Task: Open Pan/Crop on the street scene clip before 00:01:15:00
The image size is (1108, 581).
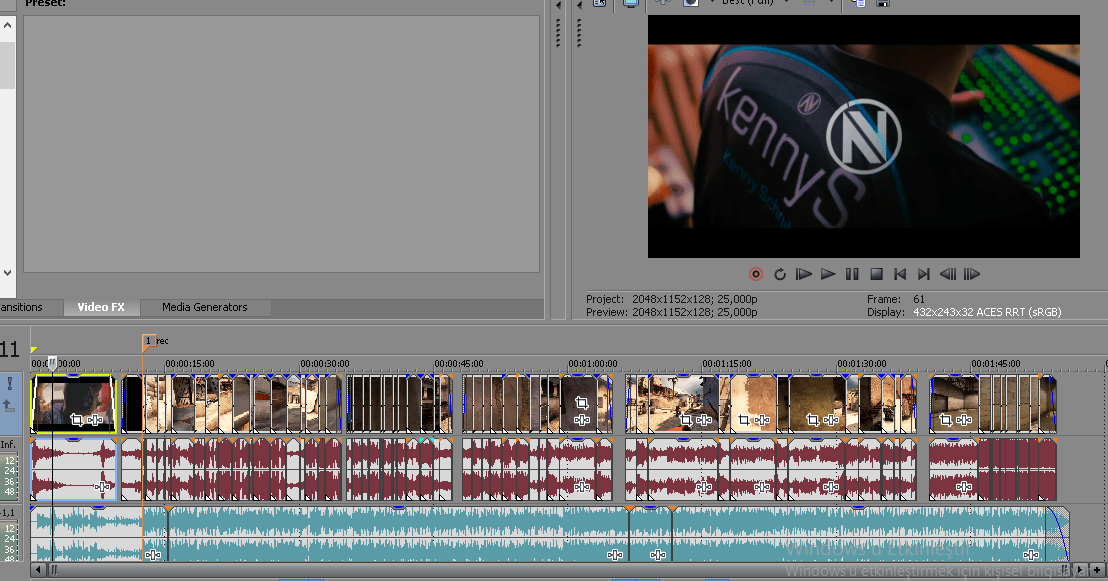Action: 685,421
